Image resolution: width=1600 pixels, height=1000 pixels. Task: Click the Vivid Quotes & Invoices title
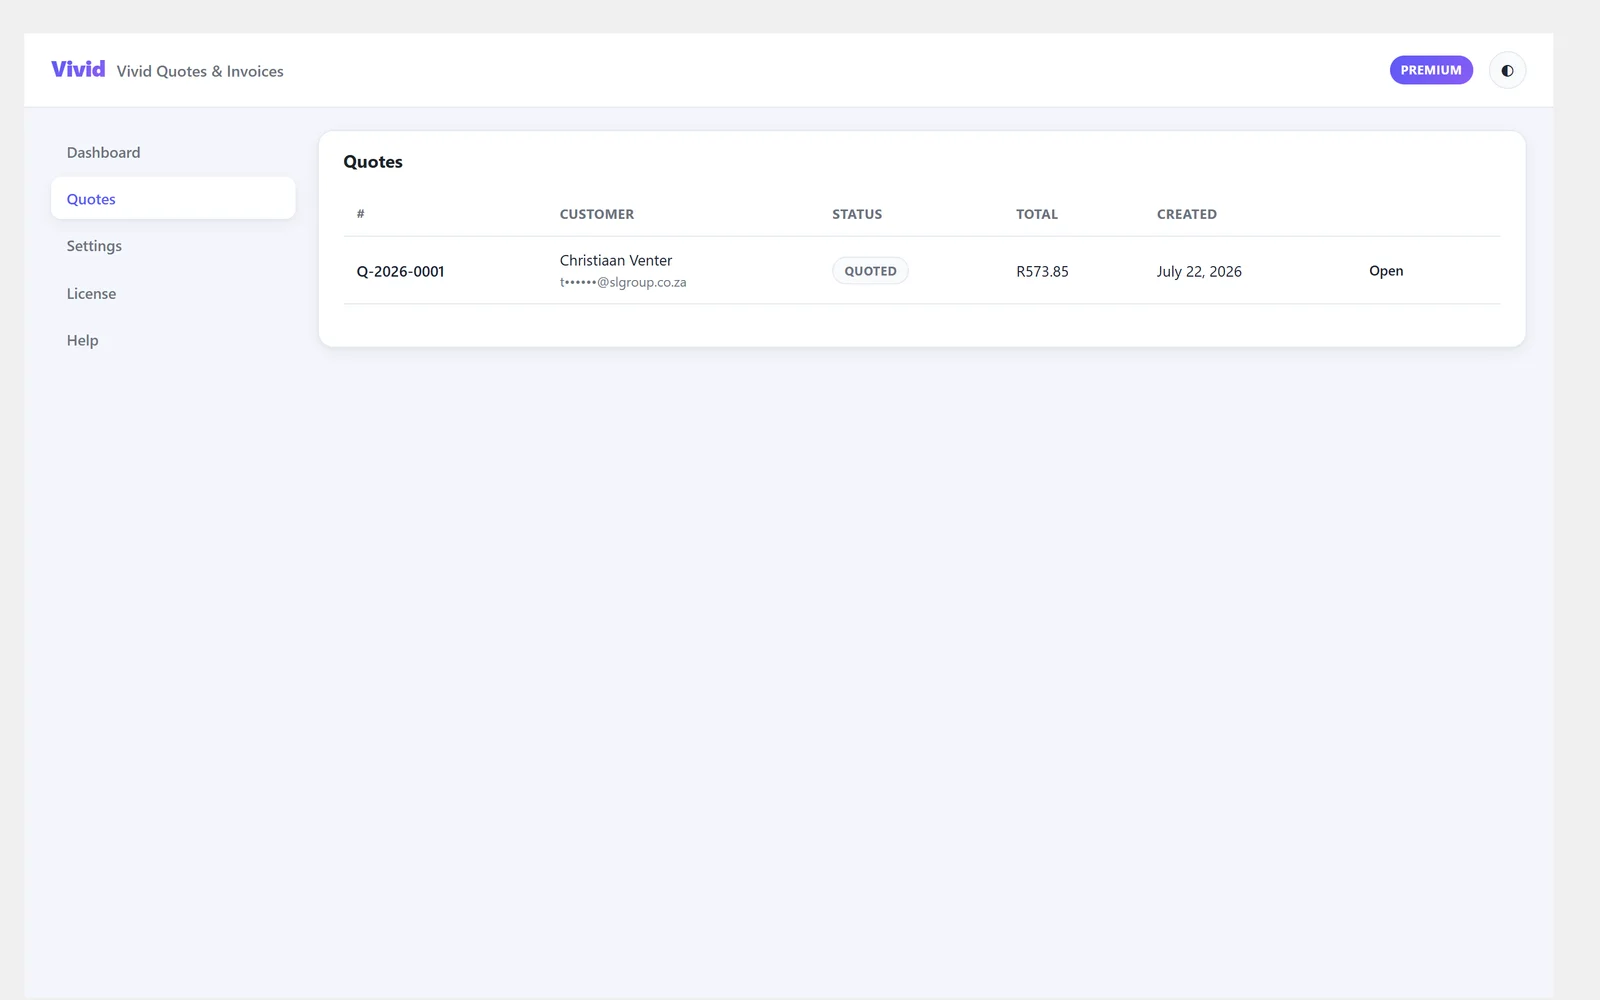coord(200,72)
